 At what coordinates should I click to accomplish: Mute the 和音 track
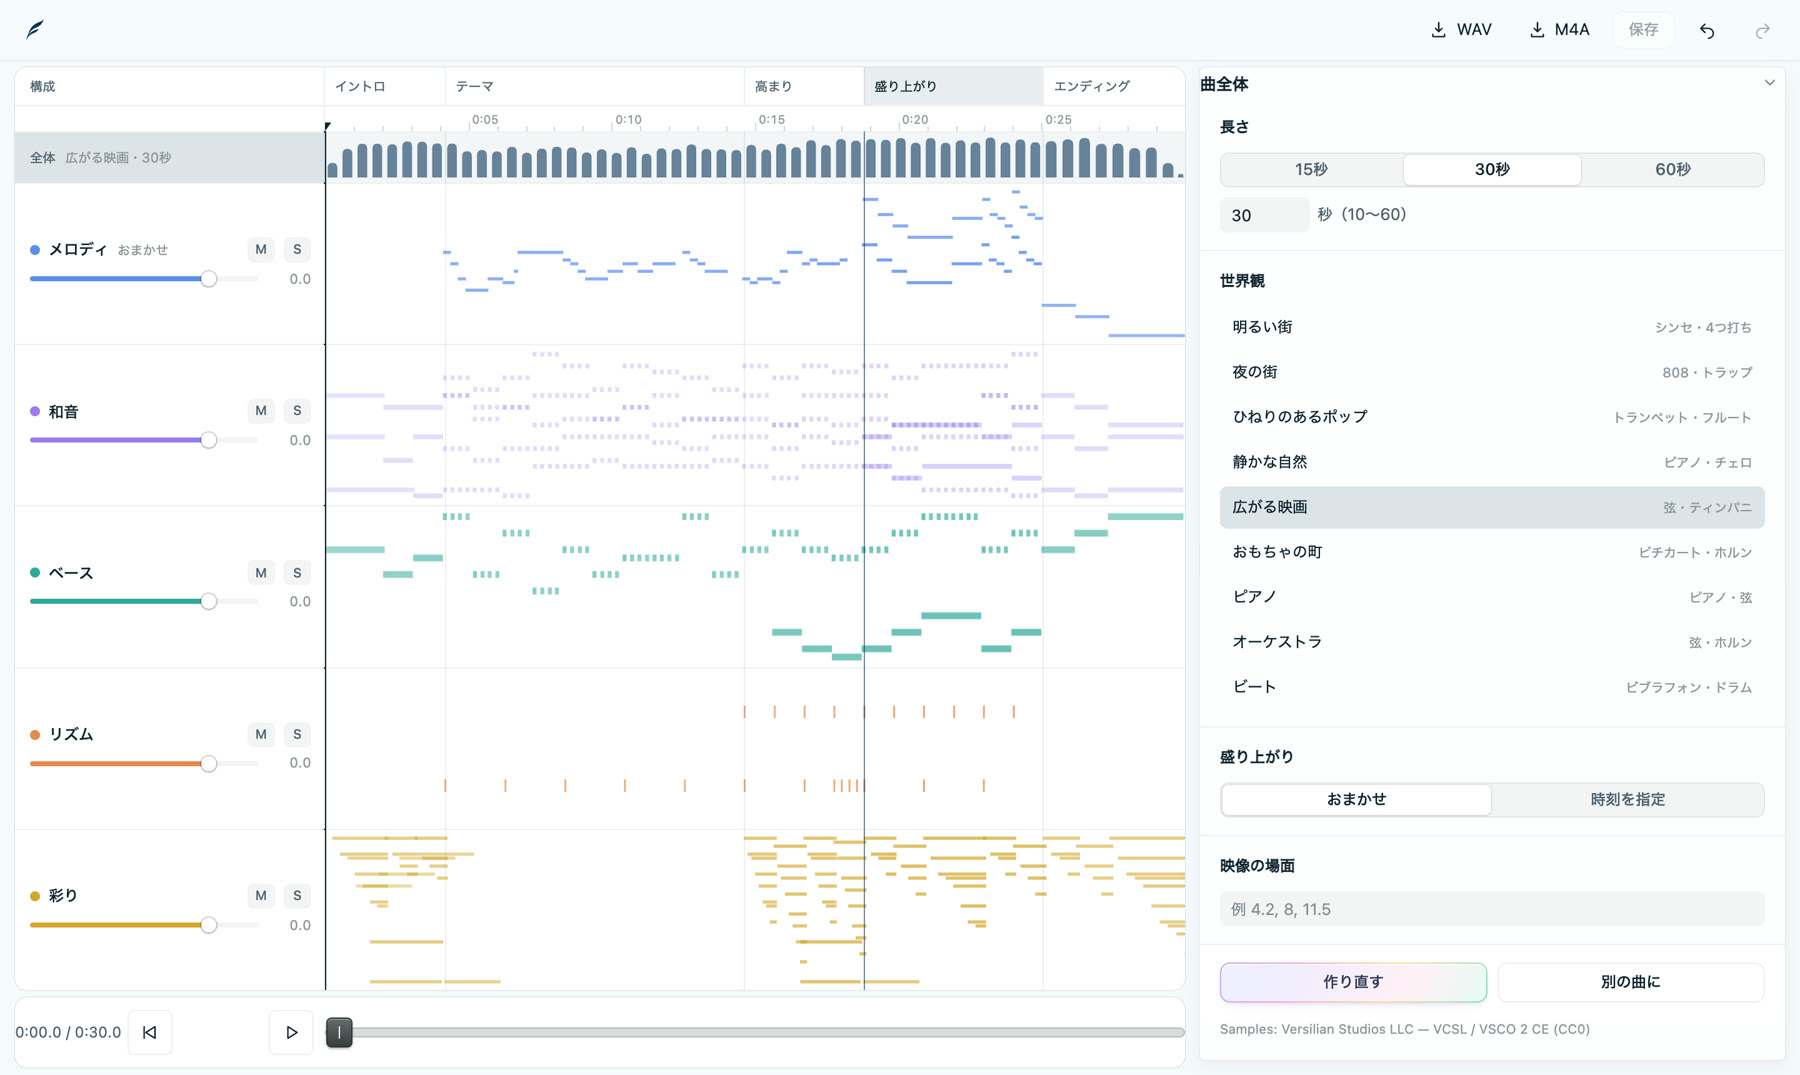[x=261, y=411]
